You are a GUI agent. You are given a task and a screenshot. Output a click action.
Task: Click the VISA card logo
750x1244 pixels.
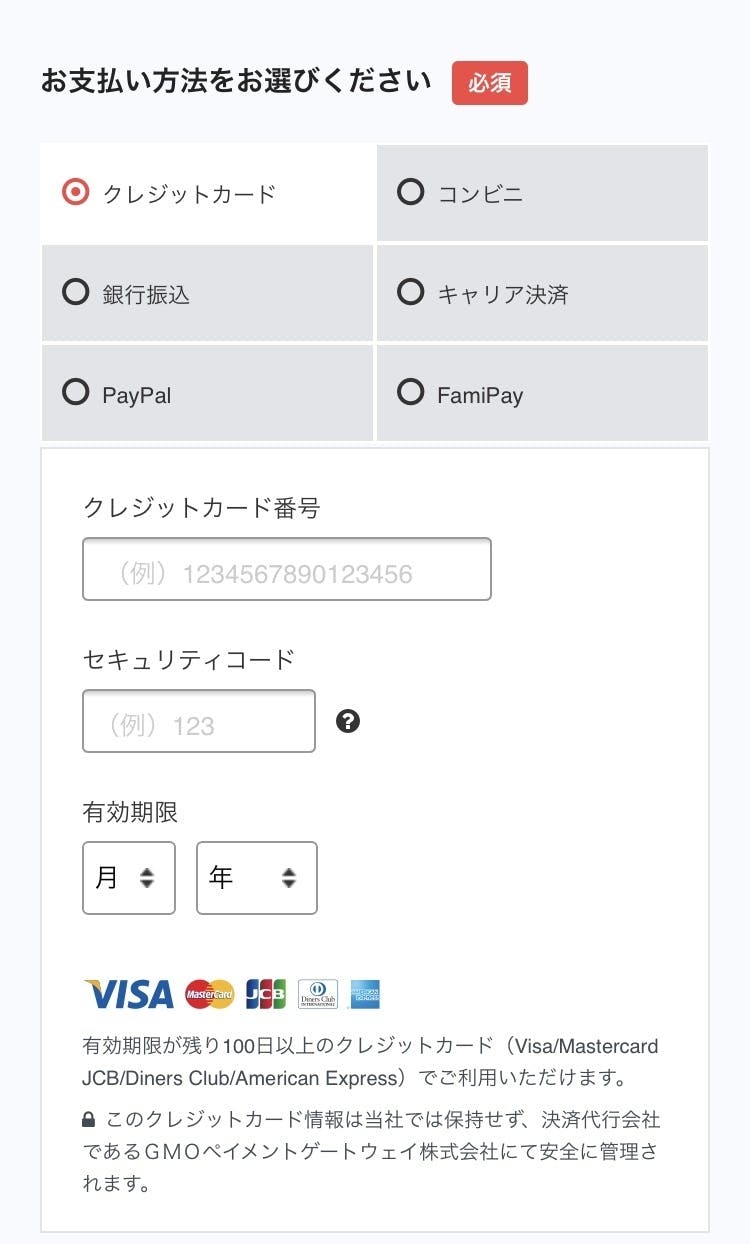(129, 994)
